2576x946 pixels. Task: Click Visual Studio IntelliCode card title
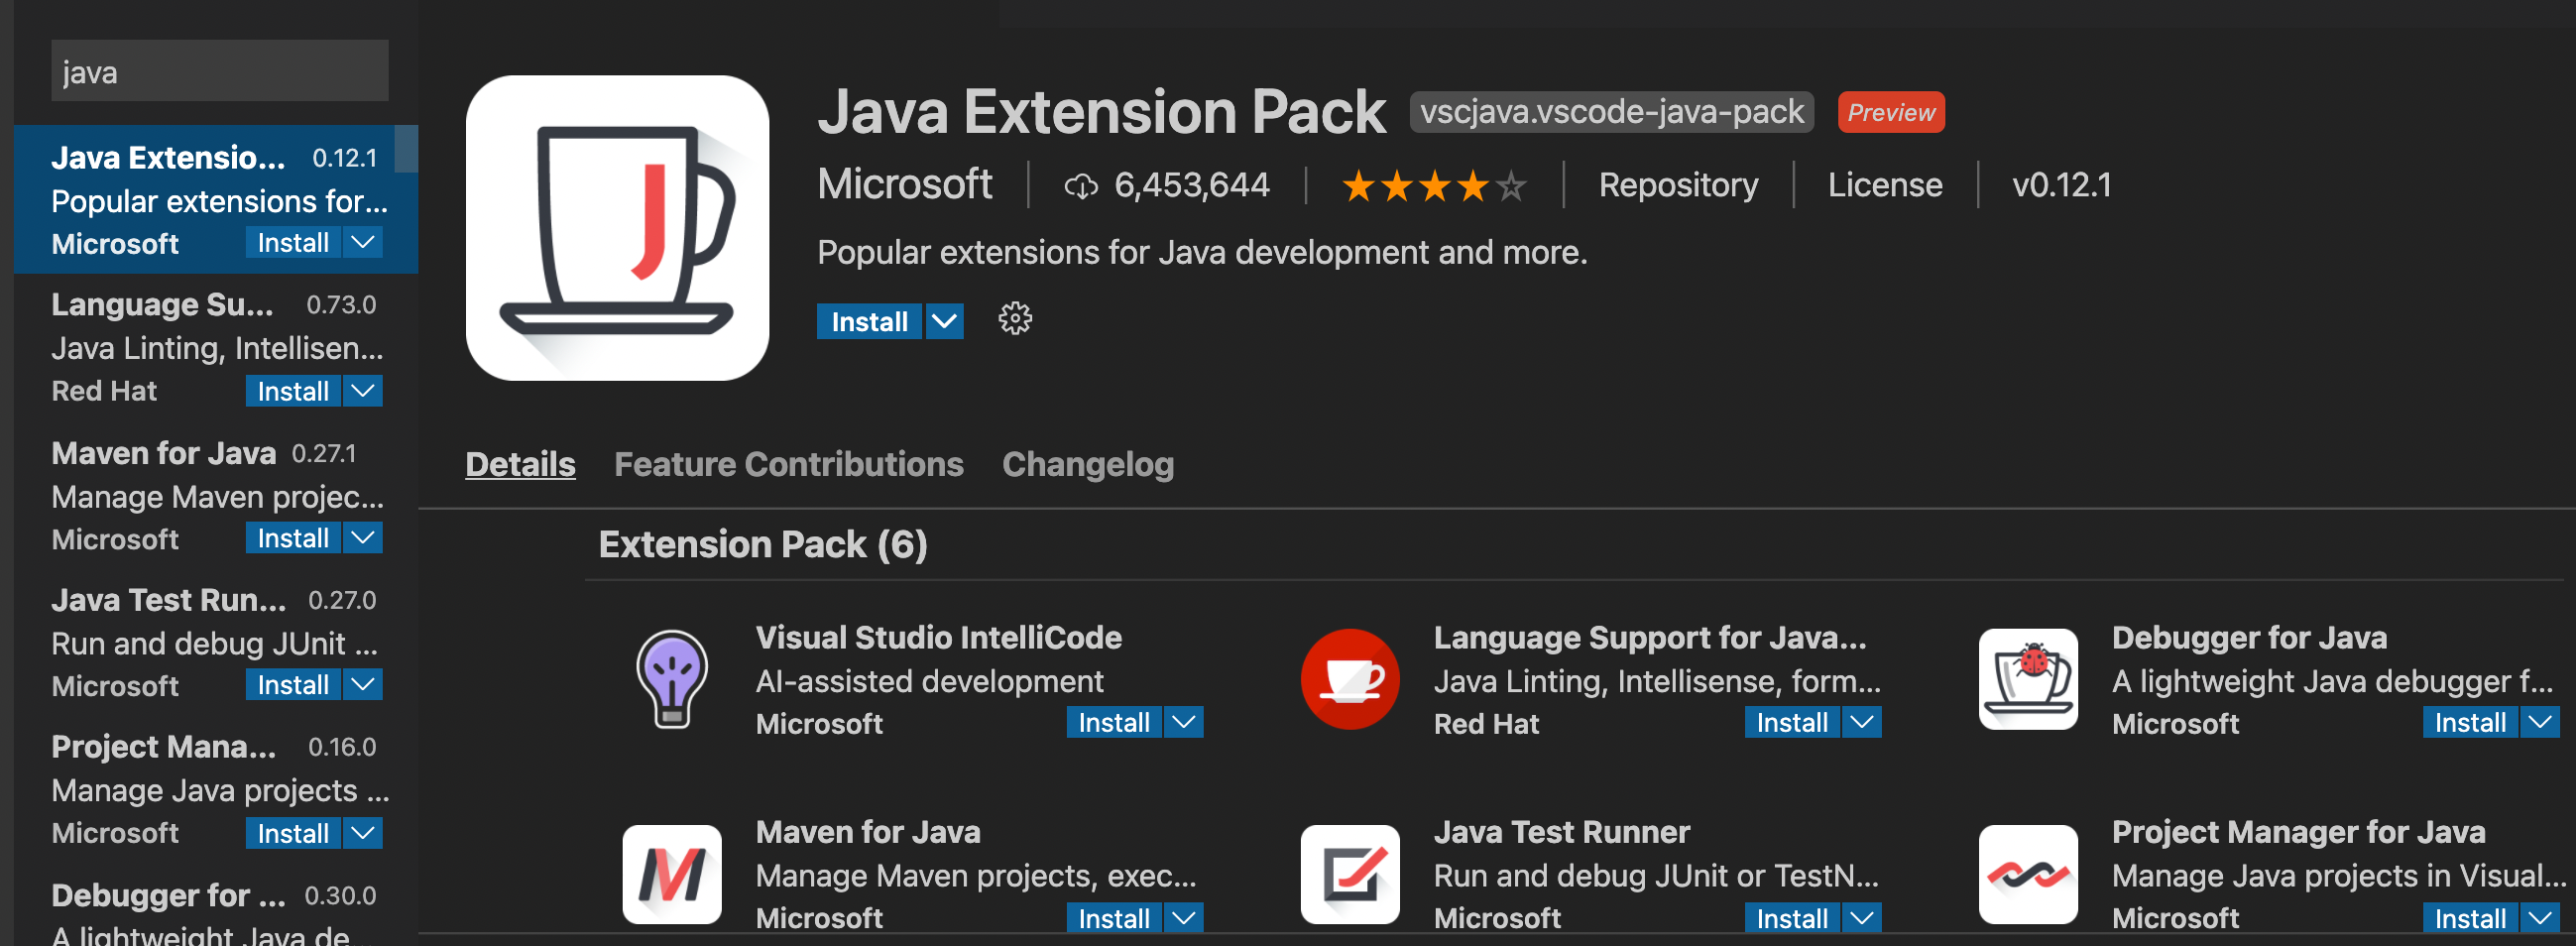click(x=938, y=638)
